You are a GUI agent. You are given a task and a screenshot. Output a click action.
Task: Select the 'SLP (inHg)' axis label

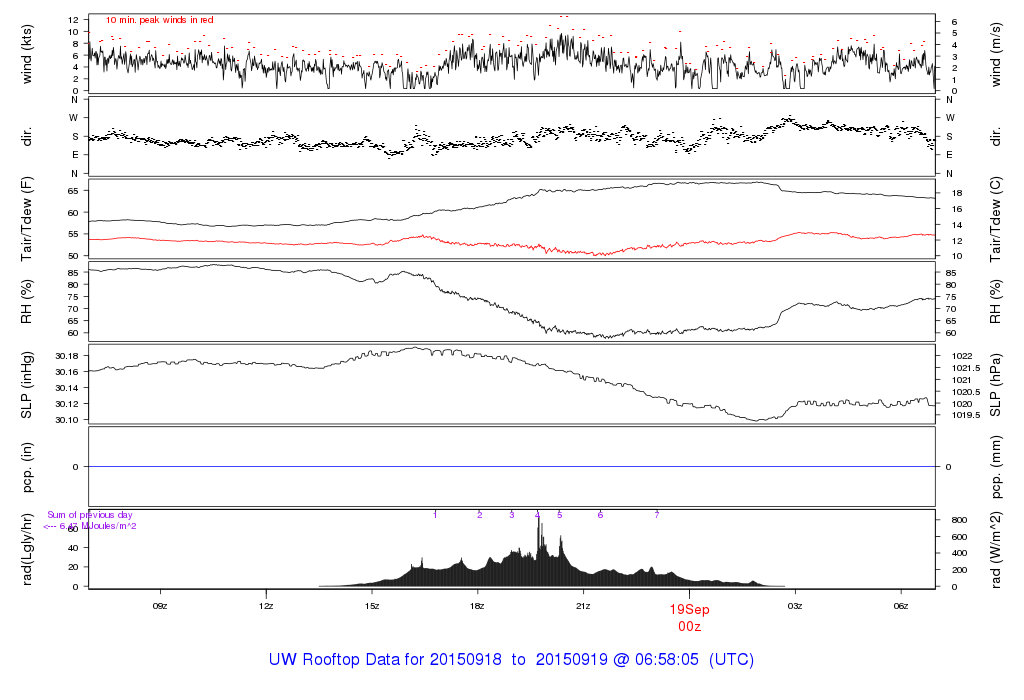[x=27, y=385]
